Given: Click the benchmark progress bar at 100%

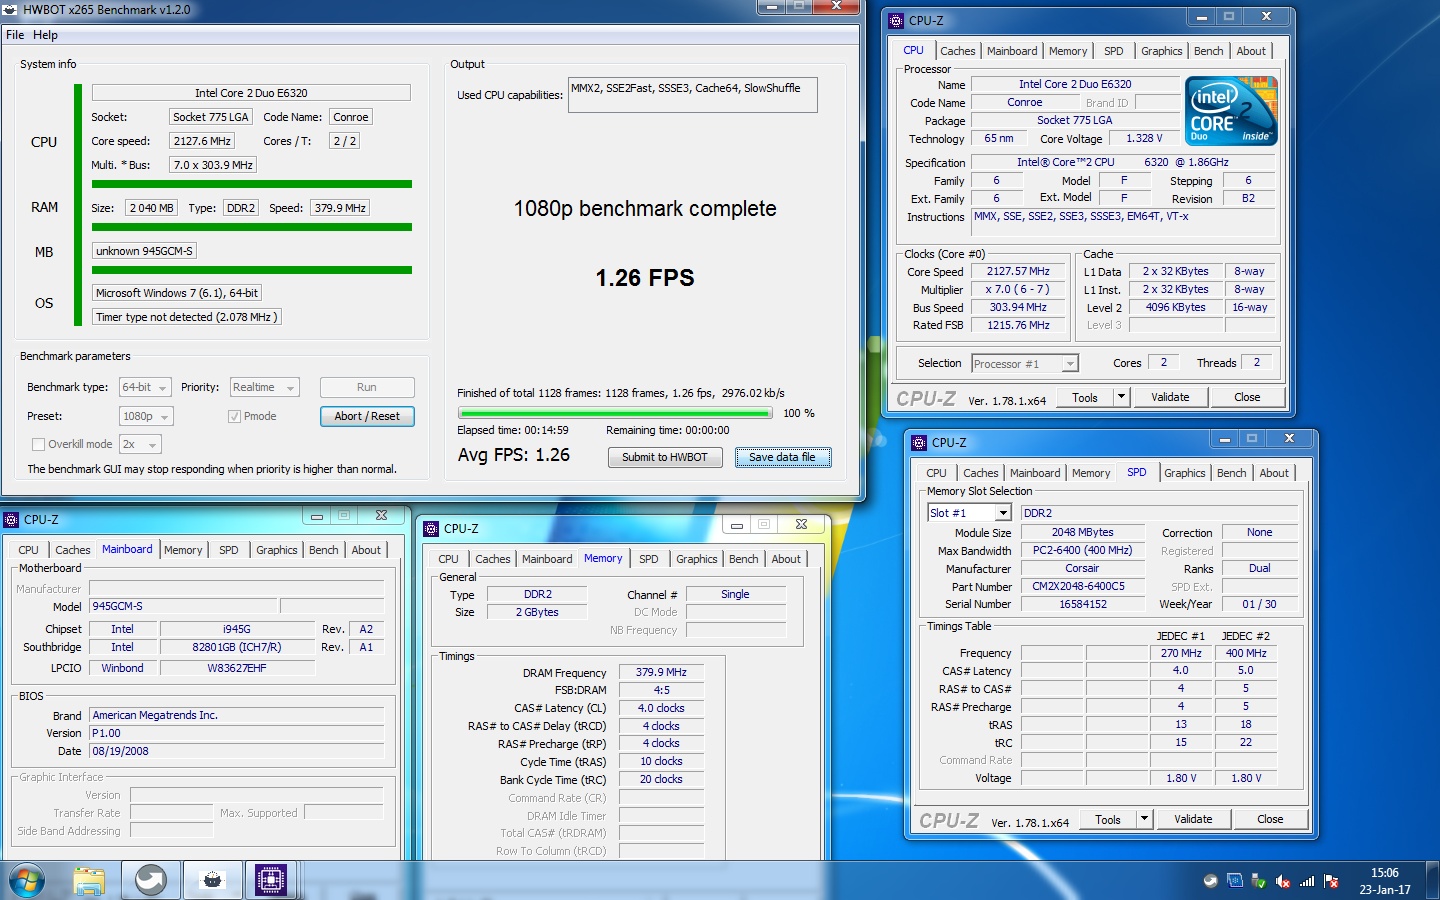Looking at the screenshot, I should [x=615, y=413].
